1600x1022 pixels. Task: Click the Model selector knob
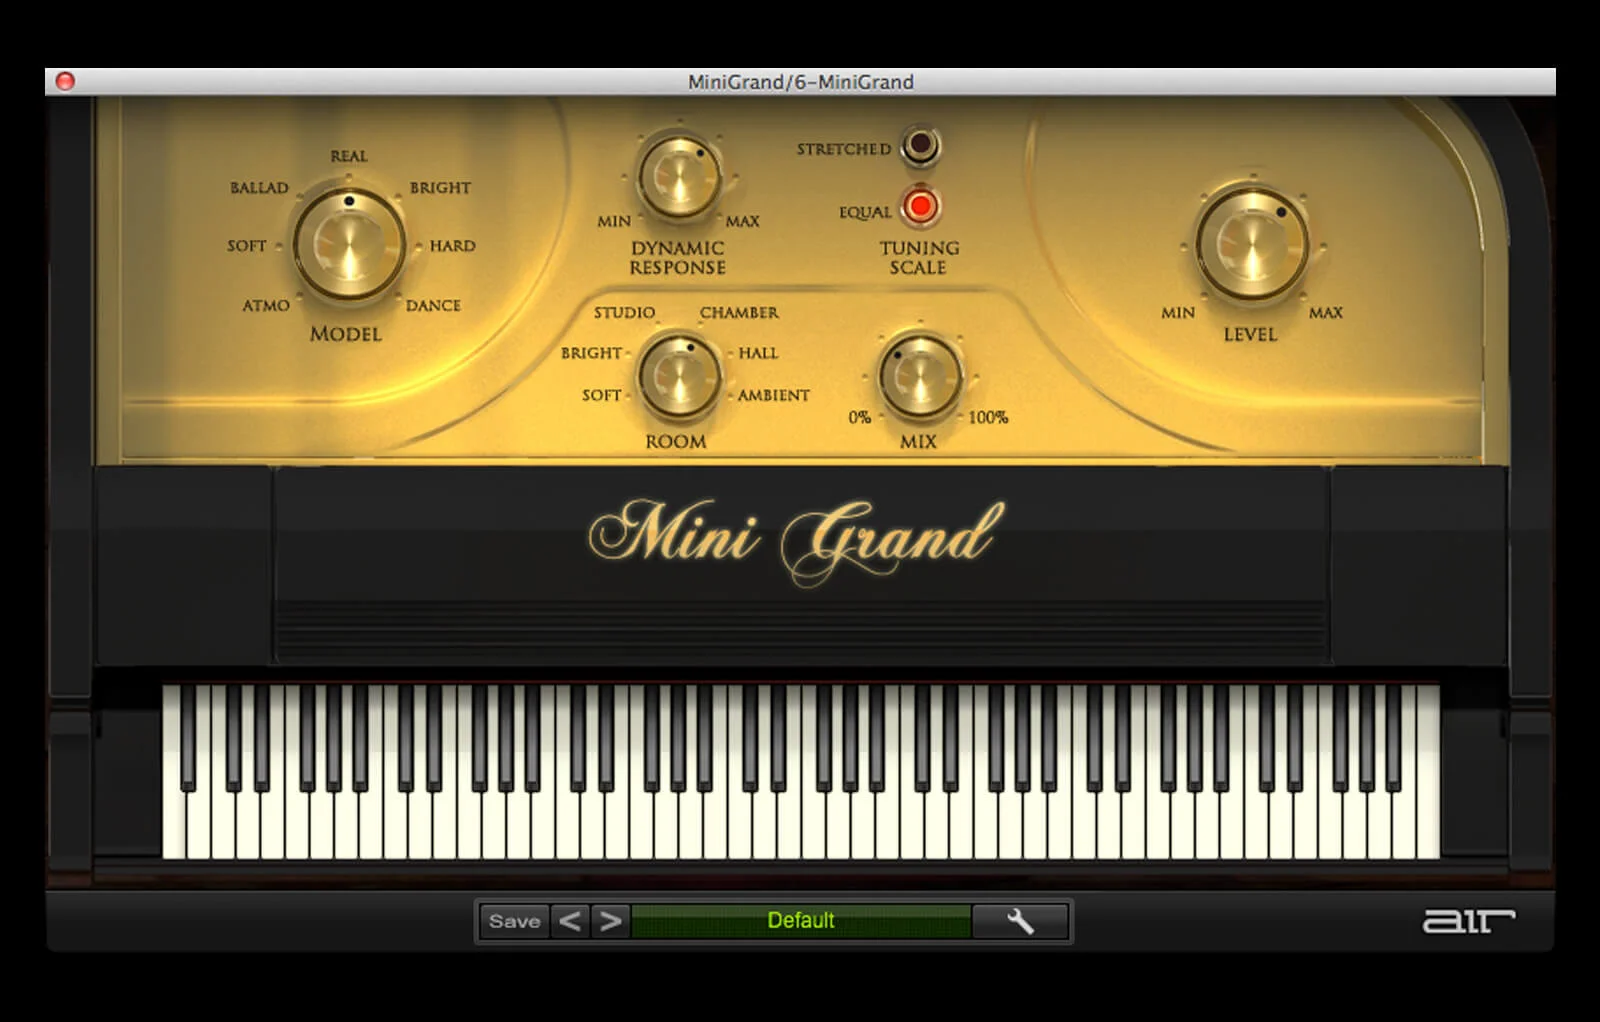click(348, 245)
